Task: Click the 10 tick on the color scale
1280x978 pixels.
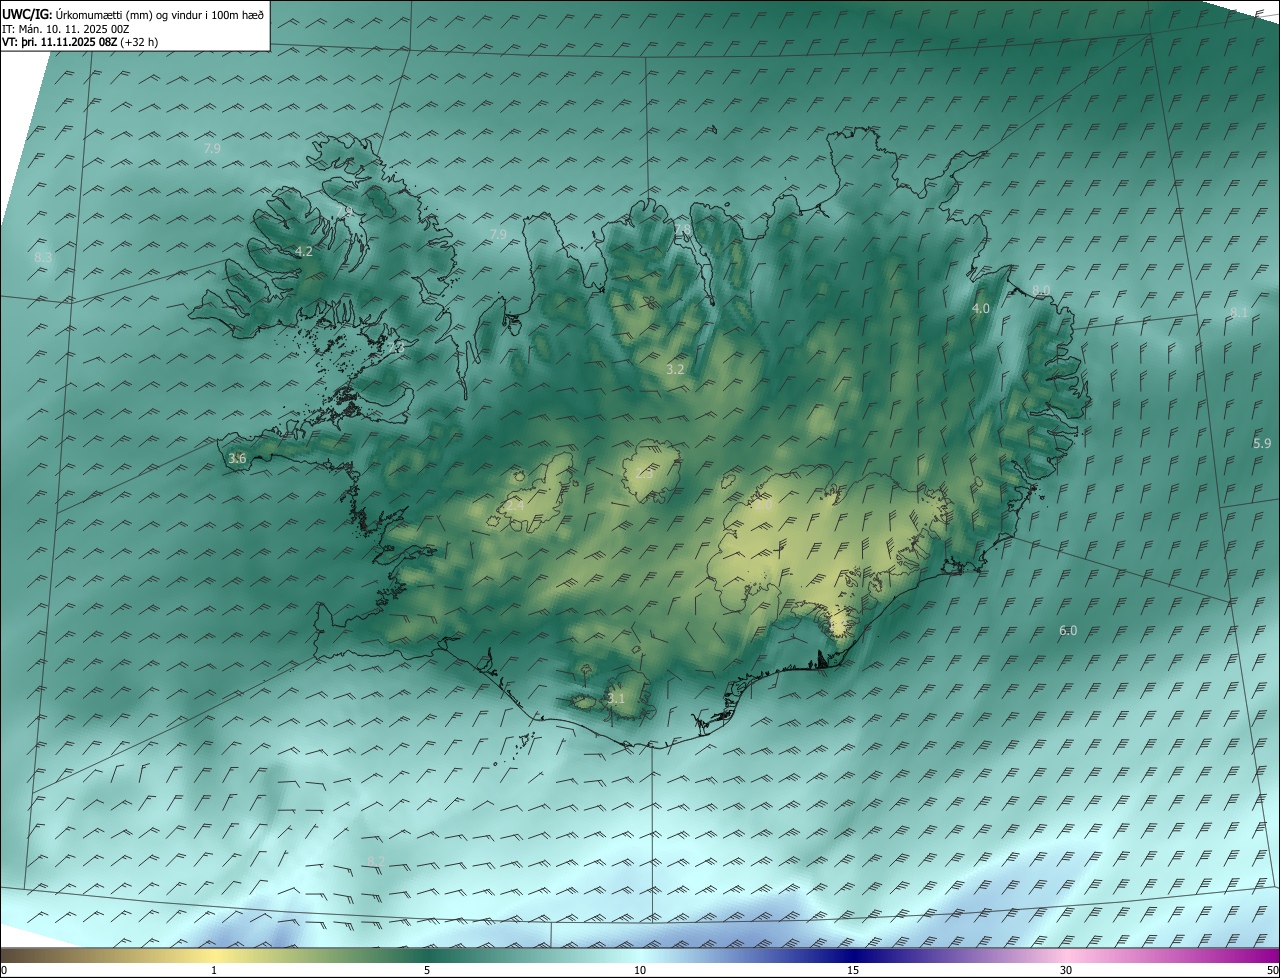Action: tap(640, 971)
